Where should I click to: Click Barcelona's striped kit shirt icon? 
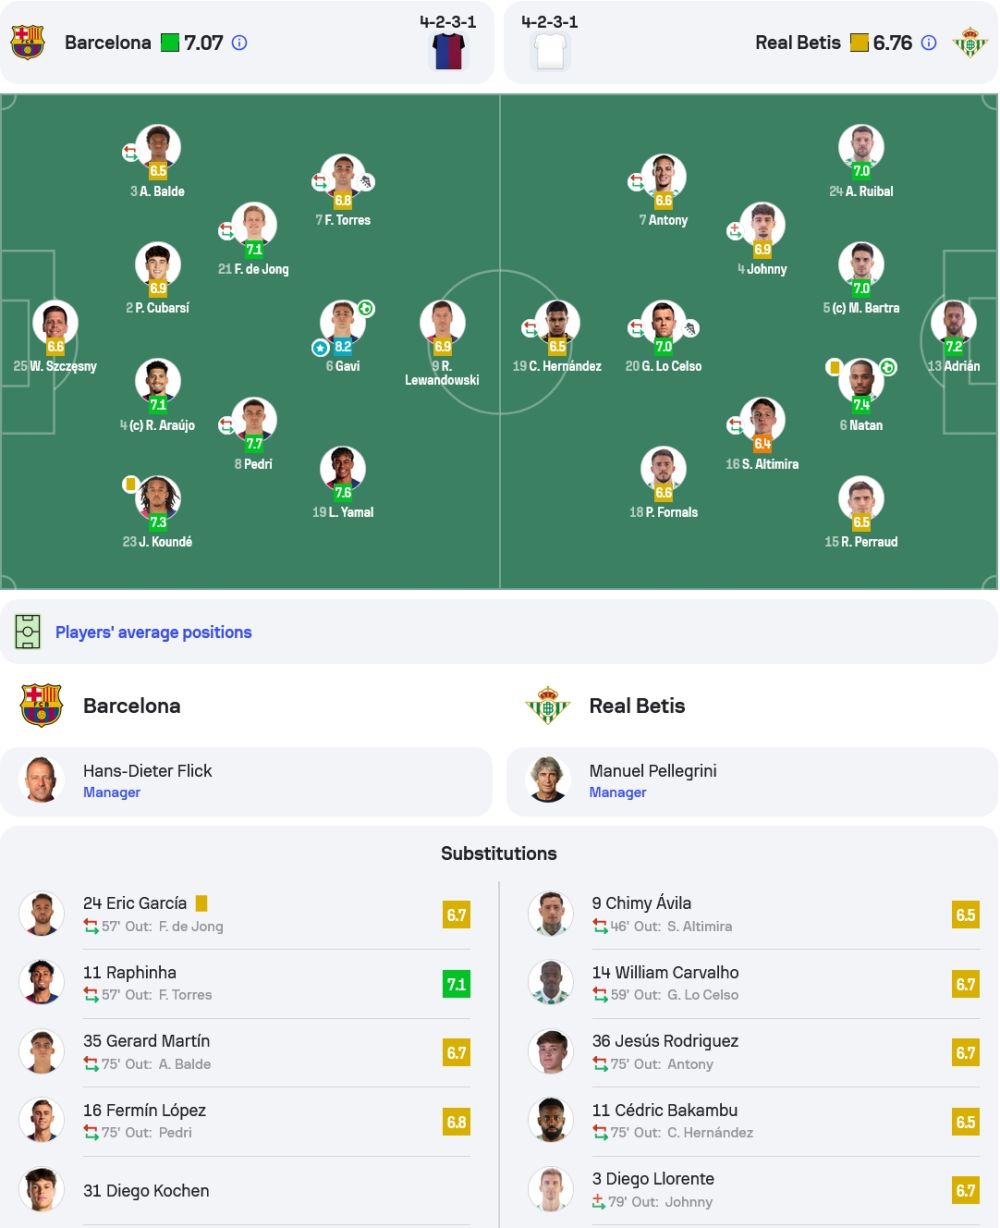click(449, 51)
